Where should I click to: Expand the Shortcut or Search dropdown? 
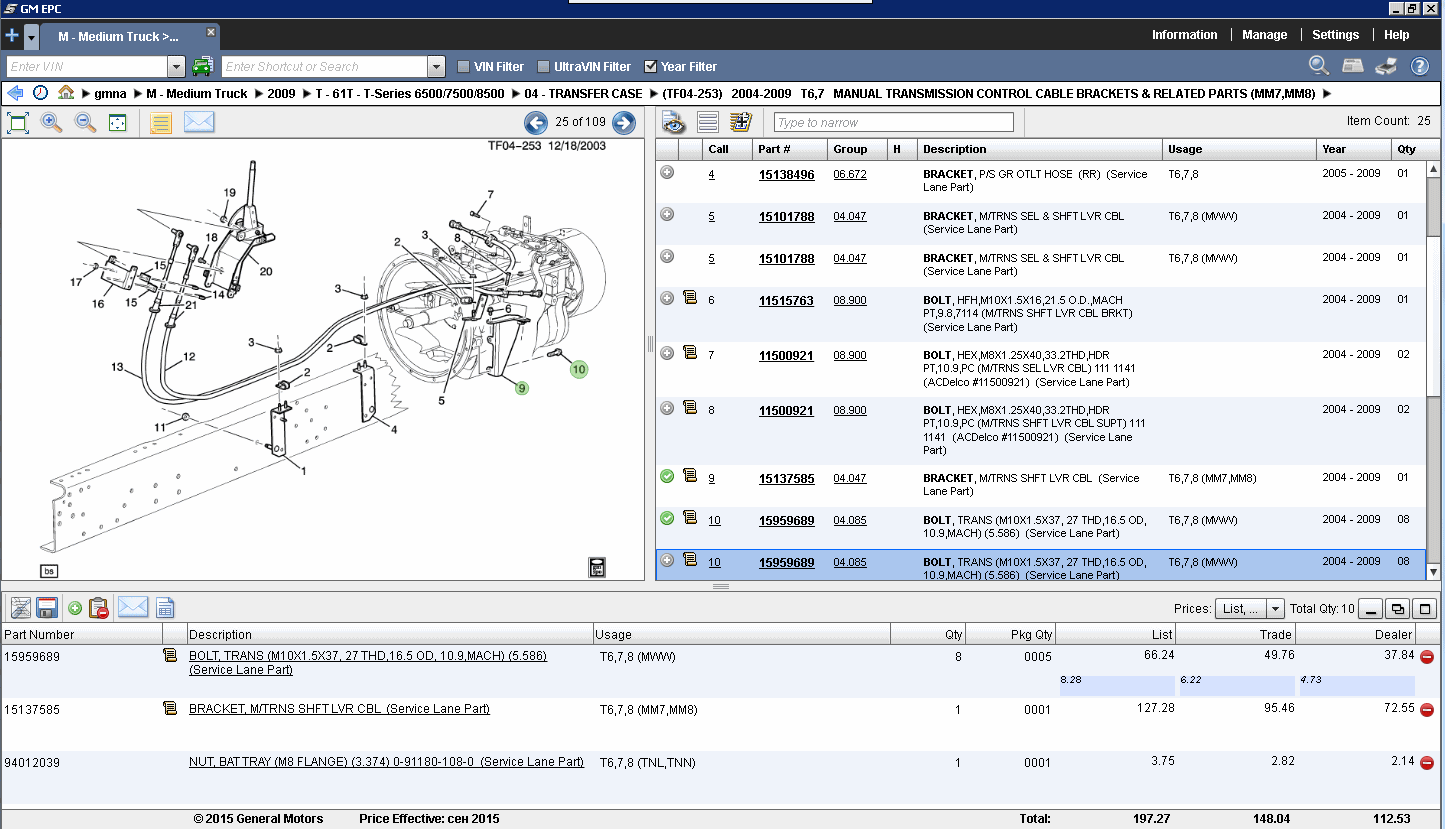pos(436,67)
